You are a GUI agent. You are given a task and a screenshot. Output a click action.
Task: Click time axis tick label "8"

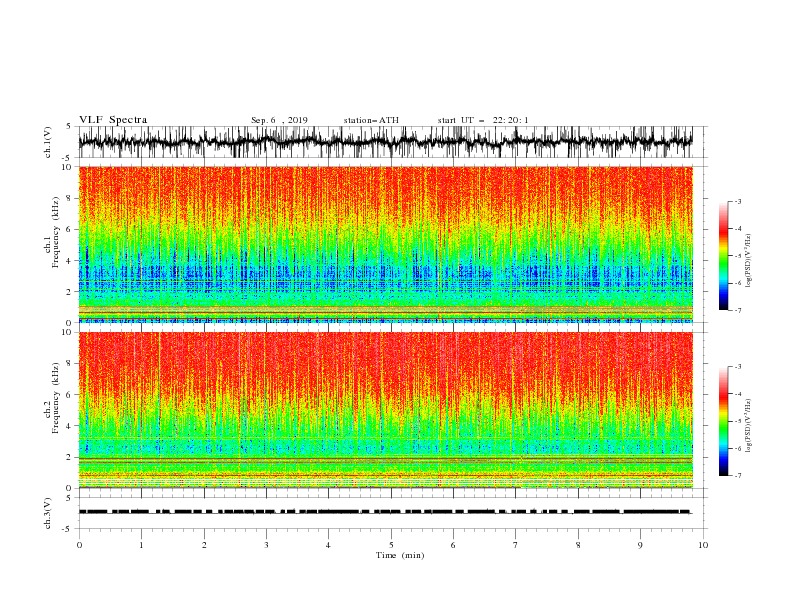tap(578, 545)
